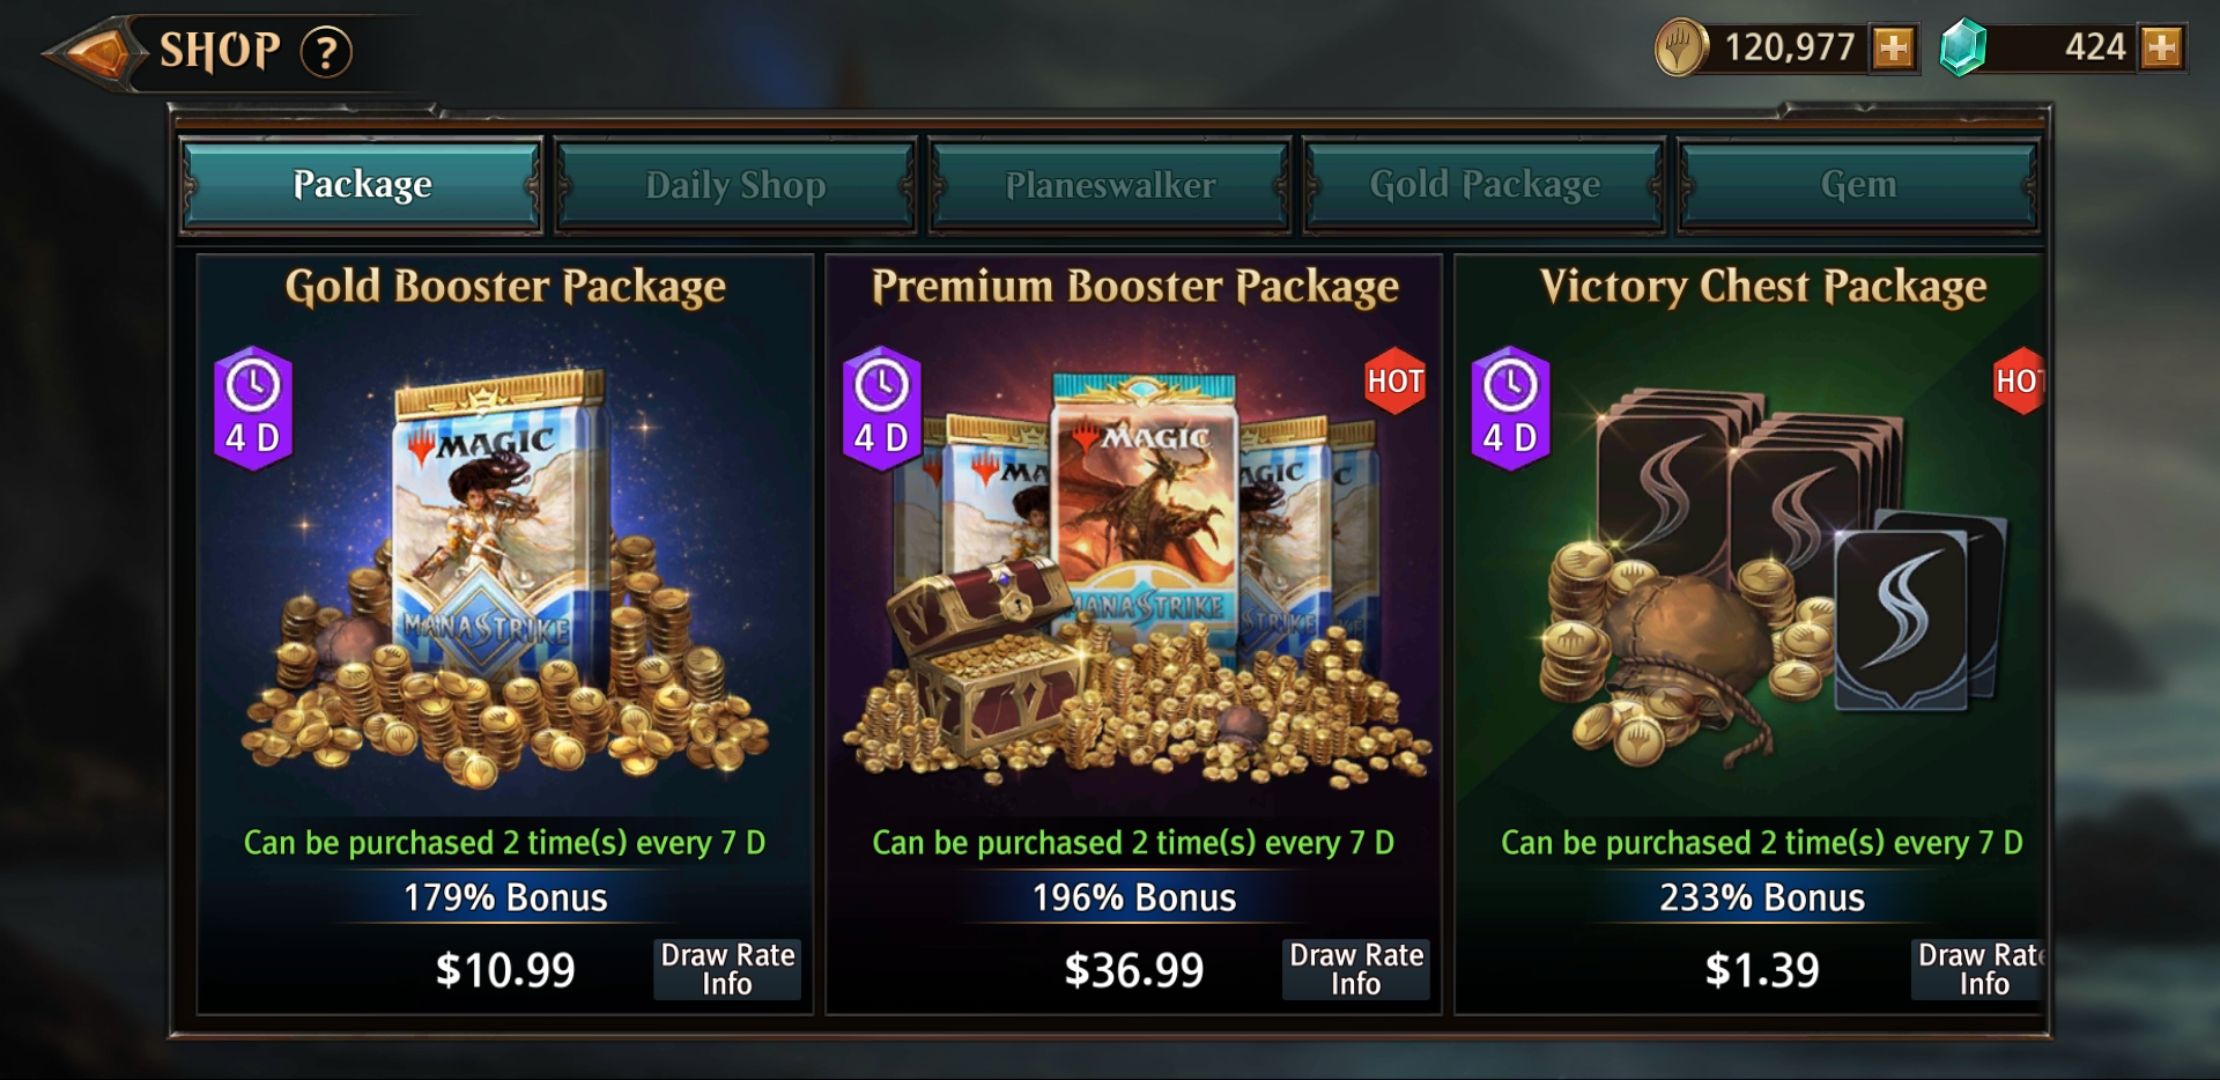Tap the gold coin currency icon

(x=1681, y=48)
